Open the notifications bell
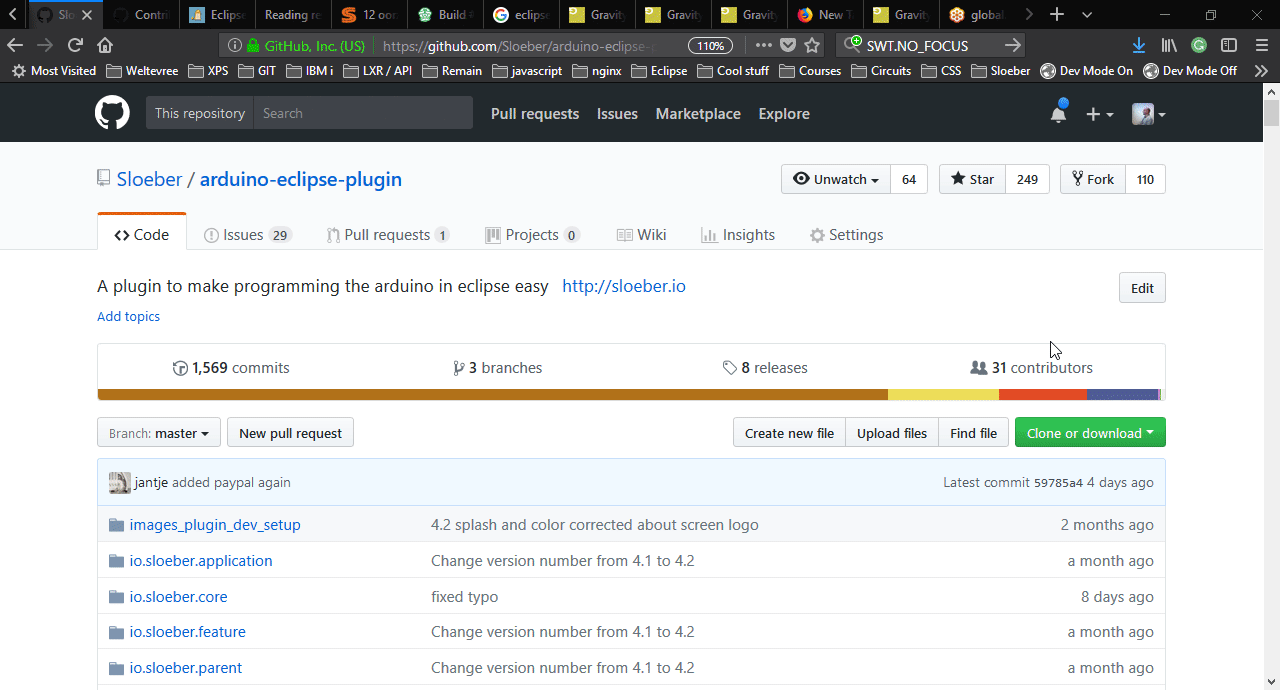The image size is (1280, 690). coord(1058,114)
